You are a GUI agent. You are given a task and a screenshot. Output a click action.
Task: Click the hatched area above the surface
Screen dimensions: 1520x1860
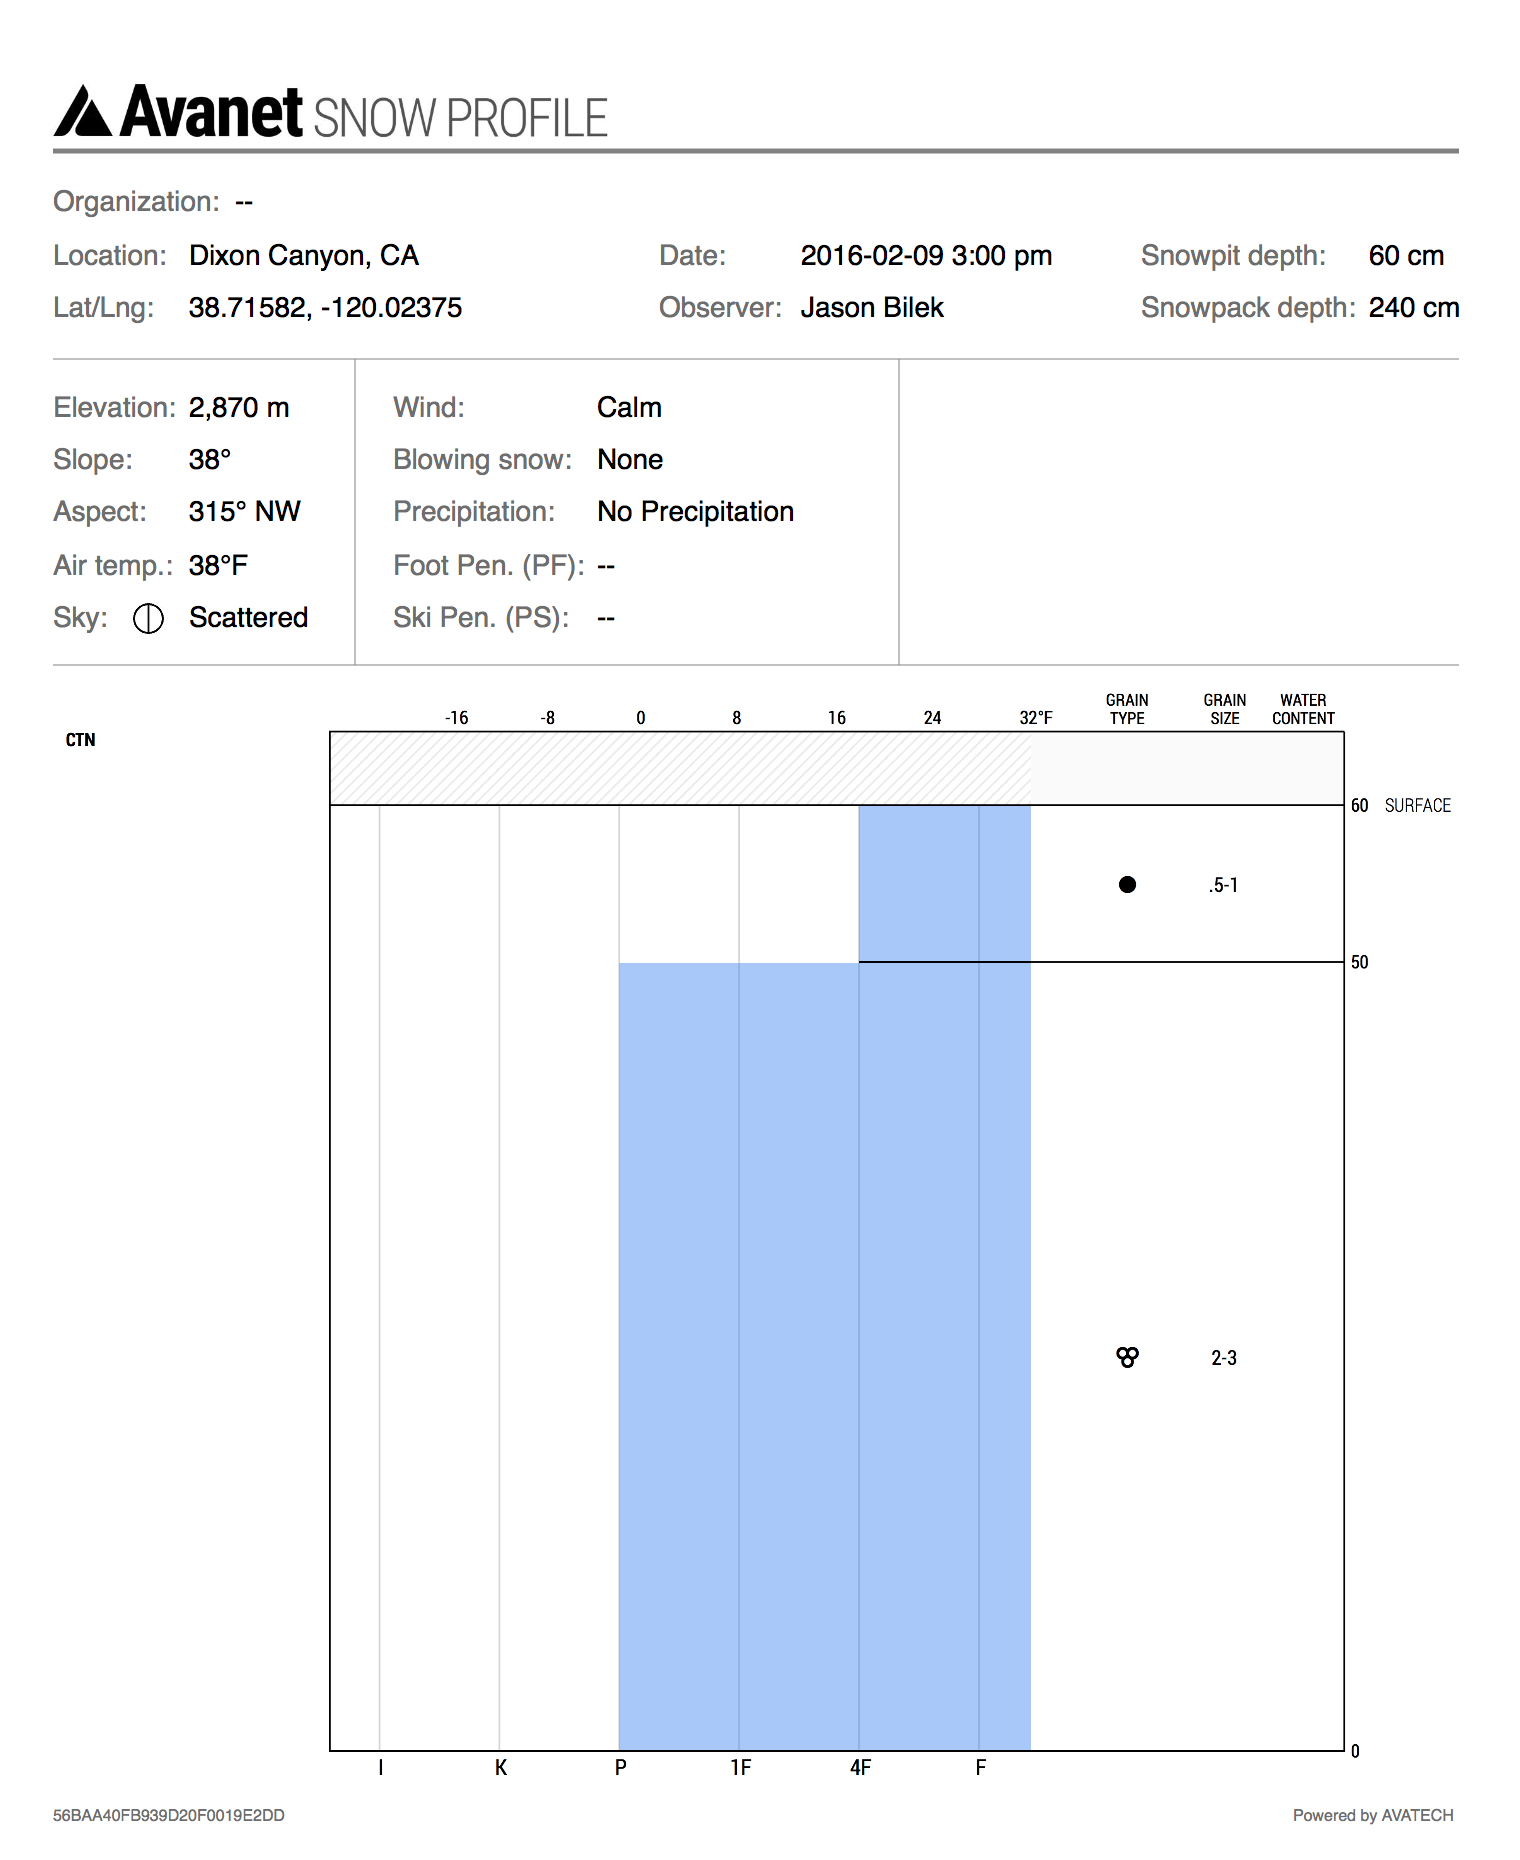[680, 768]
